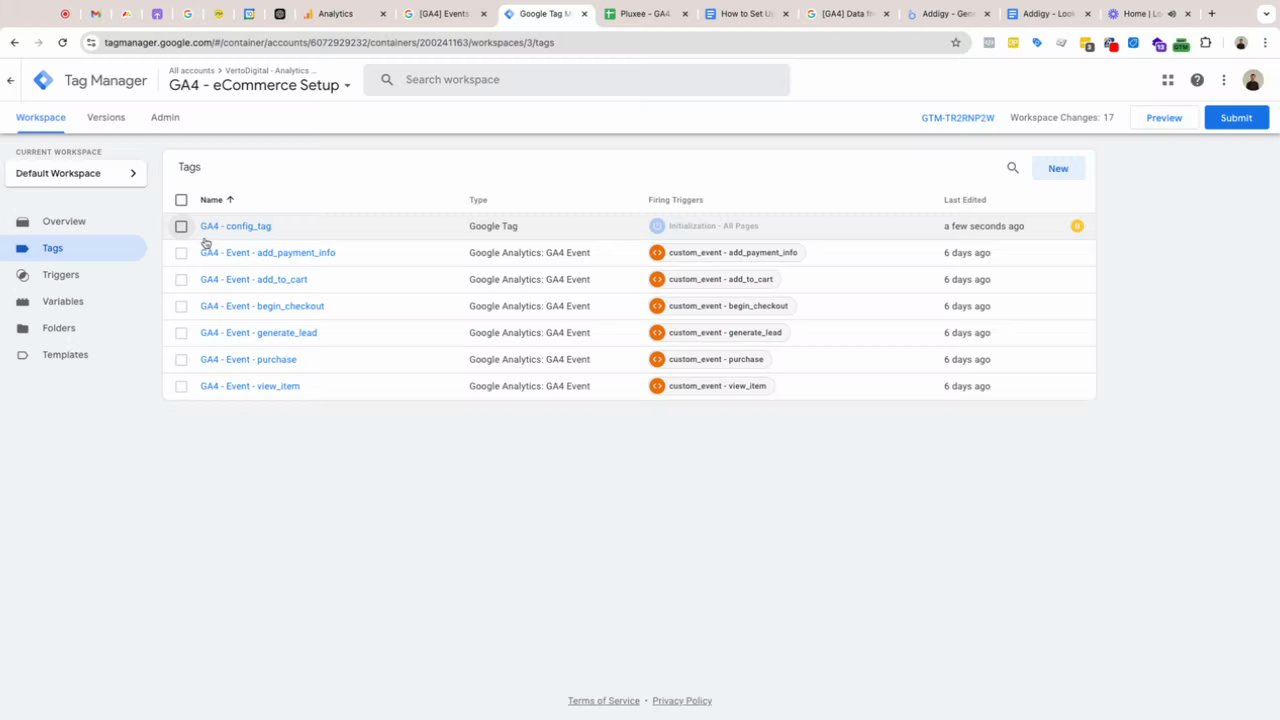The width and height of the screenshot is (1280, 720).
Task: Click the Overview sidebar icon
Action: click(x=23, y=222)
